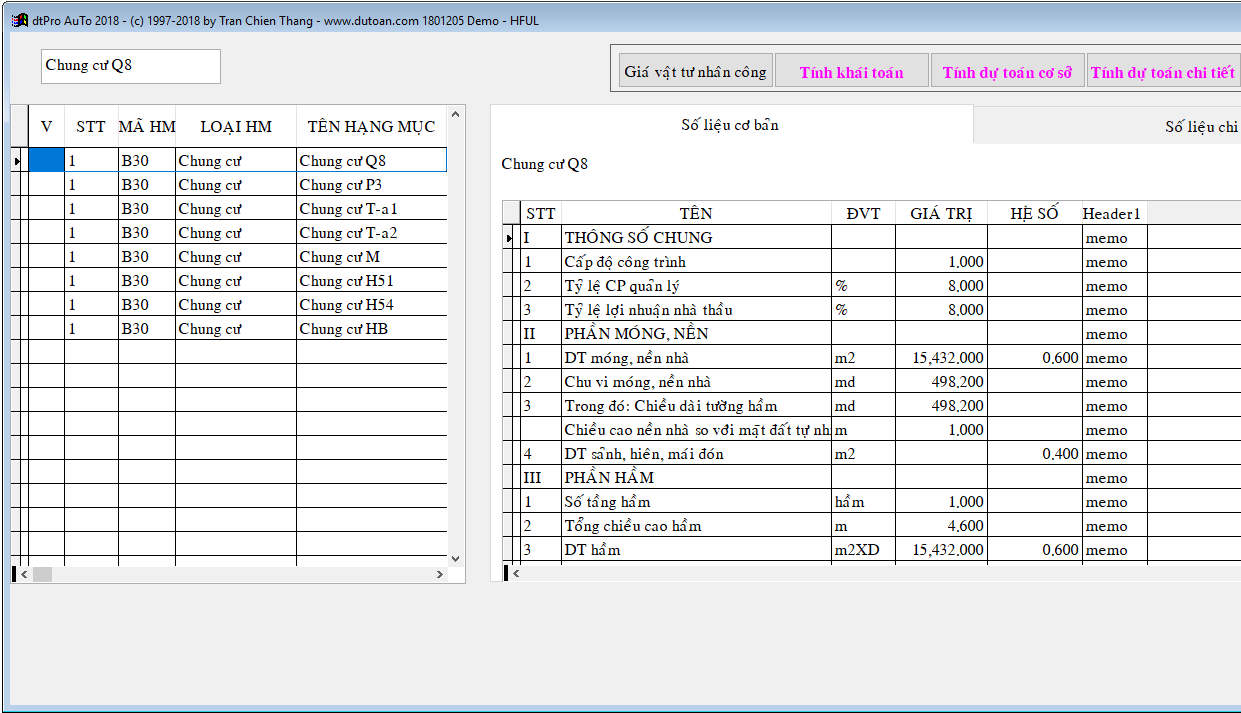Click the down arrow of the project list scrollbar
Viewport: 1241px width, 713px height.
pyautogui.click(x=455, y=558)
